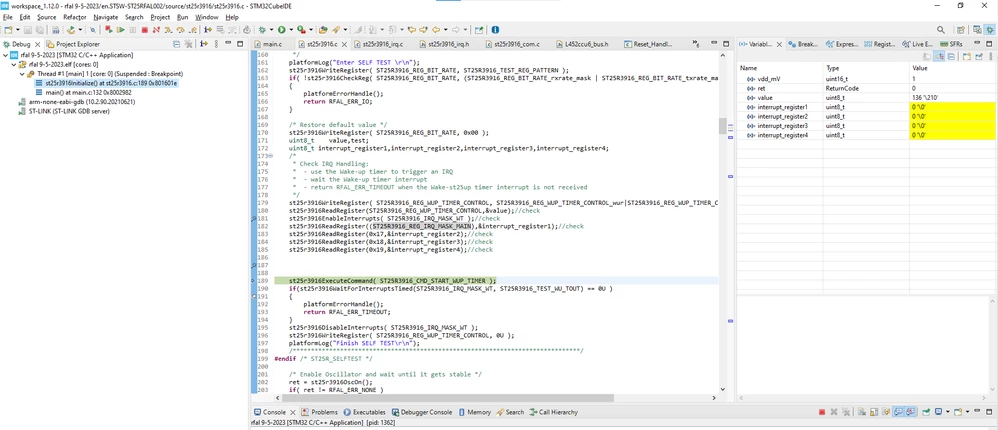Open the Call Hierarchy tab
Screen dimensions: 998x430
click(553, 412)
